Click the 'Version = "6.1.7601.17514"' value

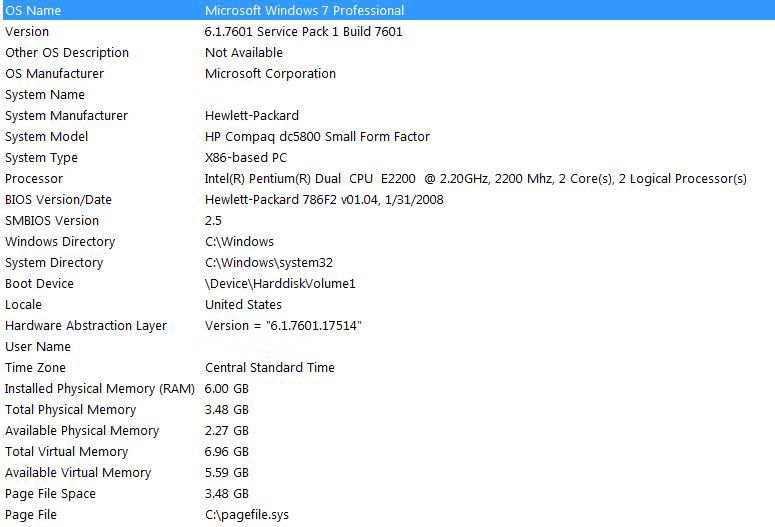[x=283, y=326]
